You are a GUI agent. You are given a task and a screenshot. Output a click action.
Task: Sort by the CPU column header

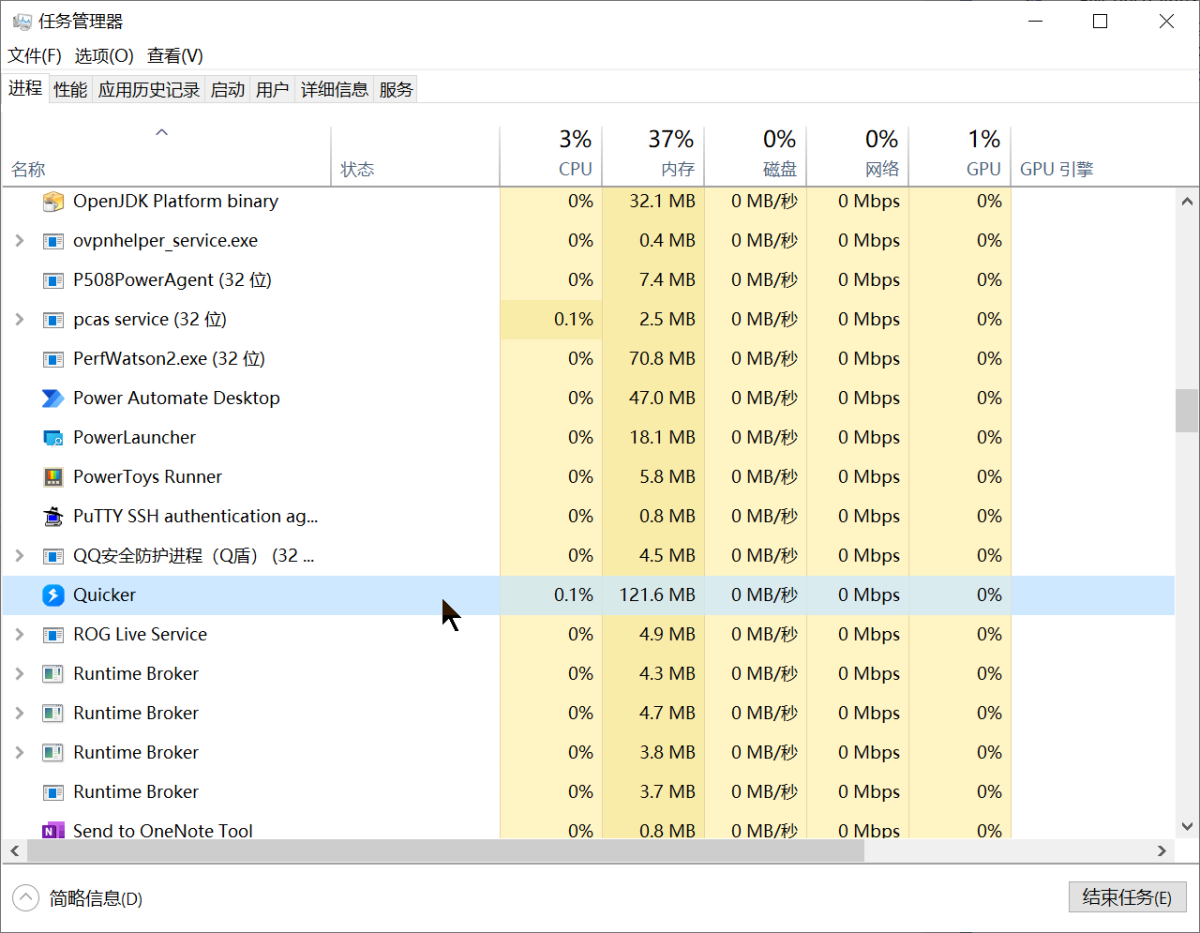[x=551, y=155]
